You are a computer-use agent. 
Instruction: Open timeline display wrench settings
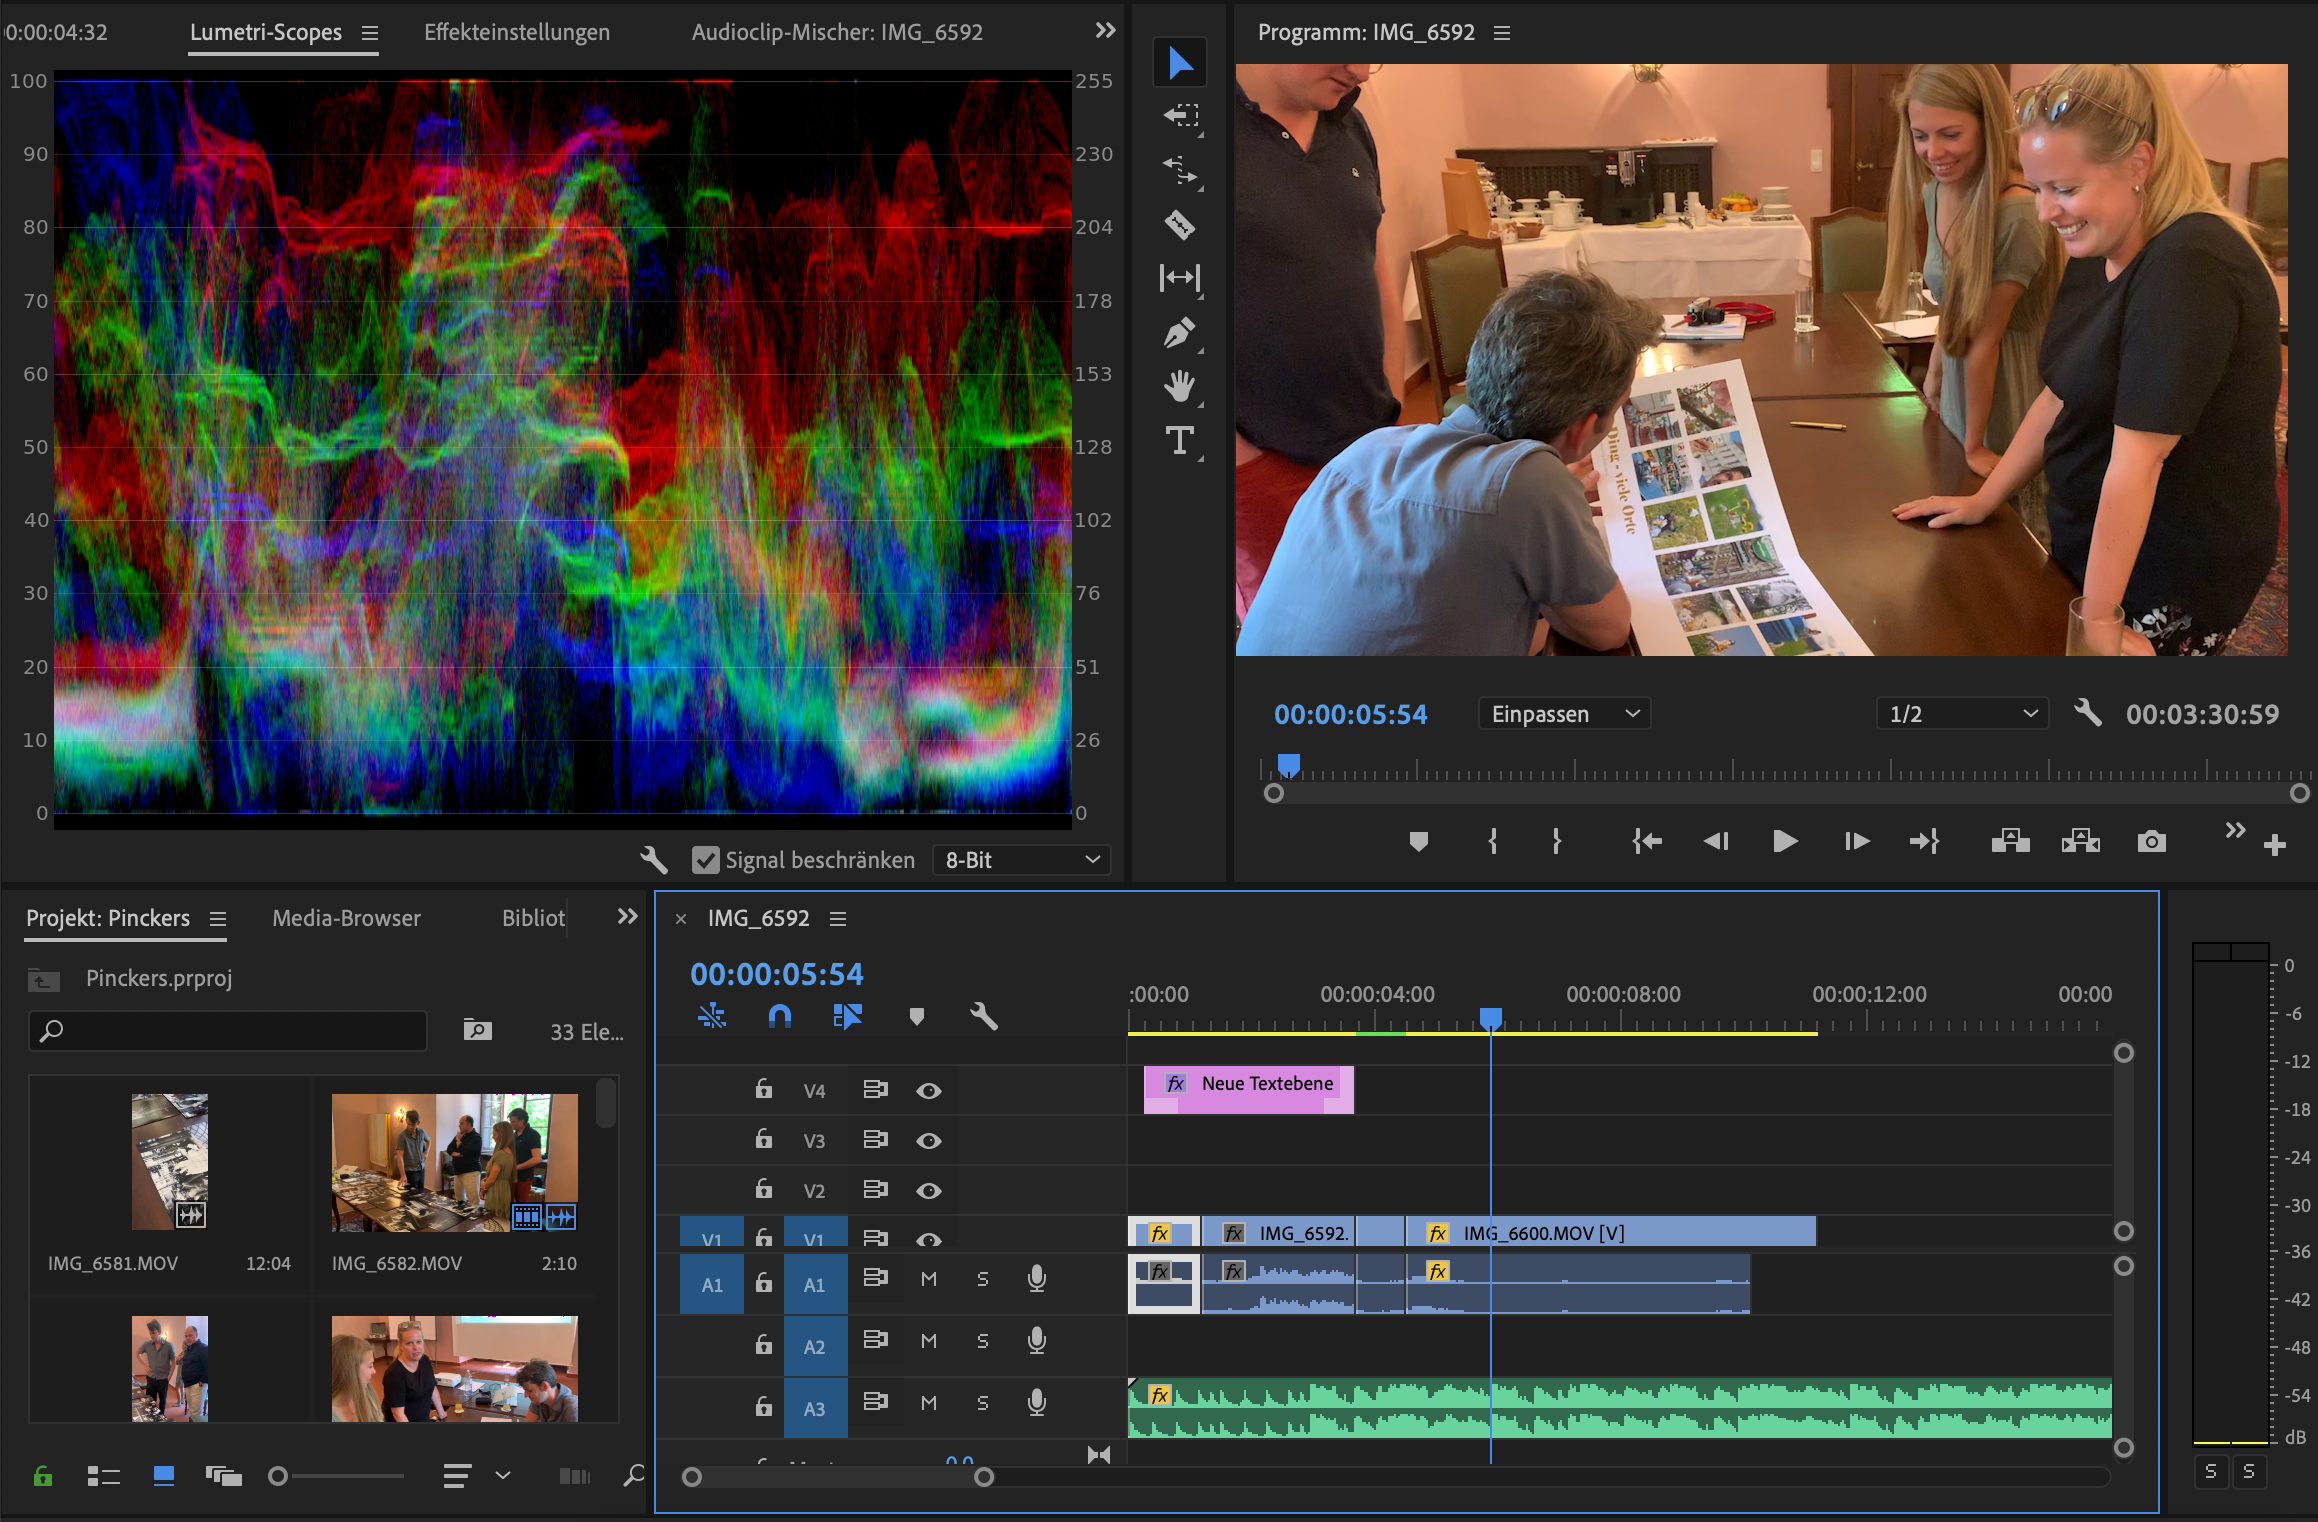(984, 1017)
